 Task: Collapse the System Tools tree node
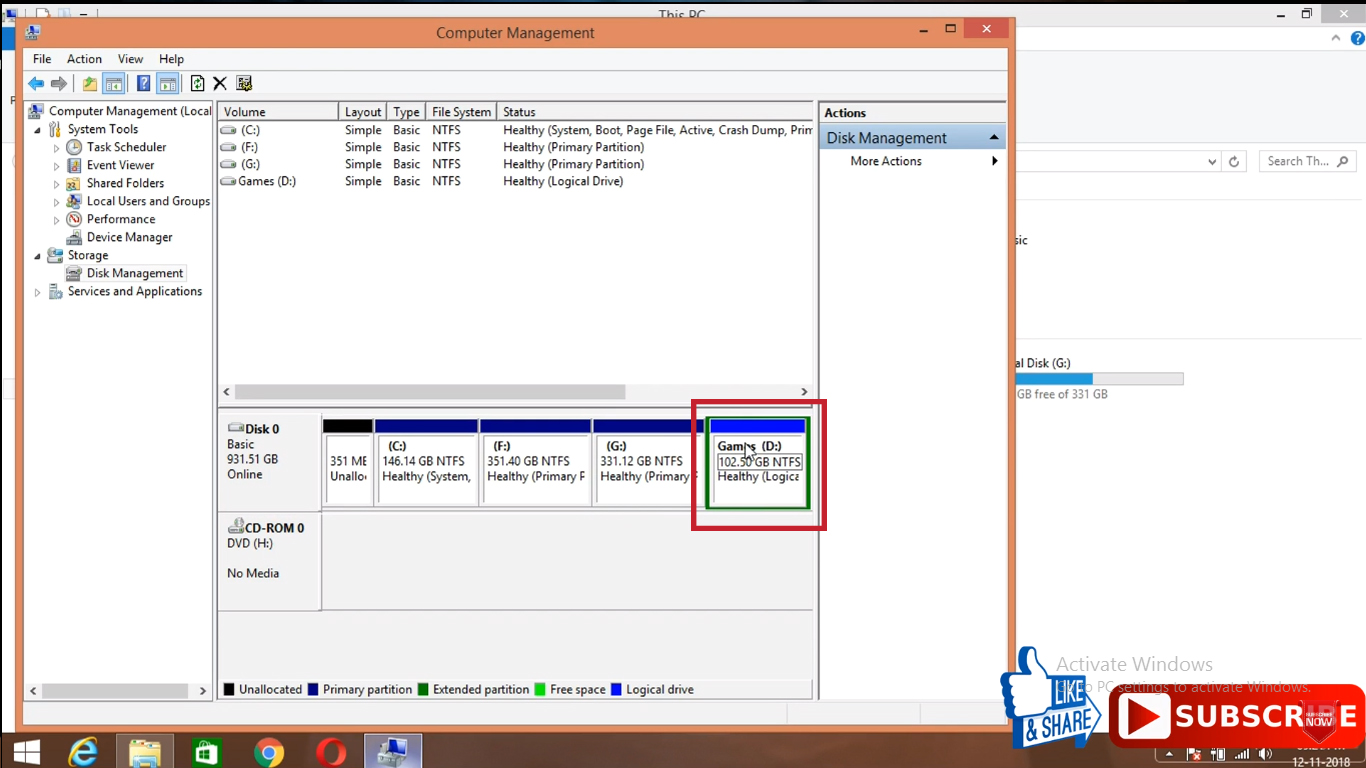click(38, 130)
